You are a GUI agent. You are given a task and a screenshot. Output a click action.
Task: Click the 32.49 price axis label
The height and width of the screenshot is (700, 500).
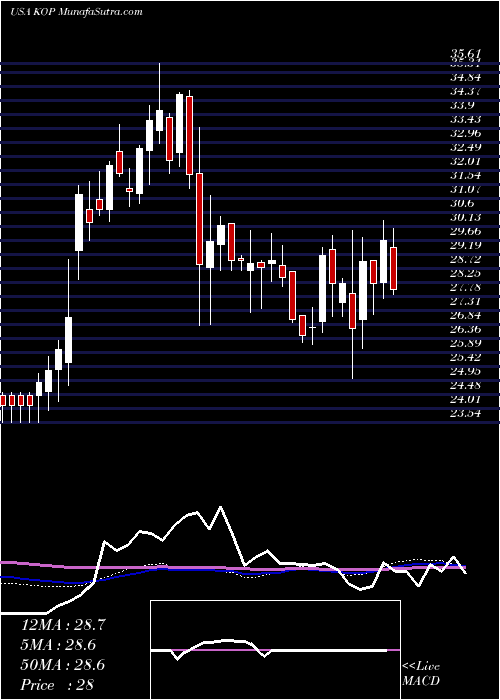pyautogui.click(x=467, y=147)
